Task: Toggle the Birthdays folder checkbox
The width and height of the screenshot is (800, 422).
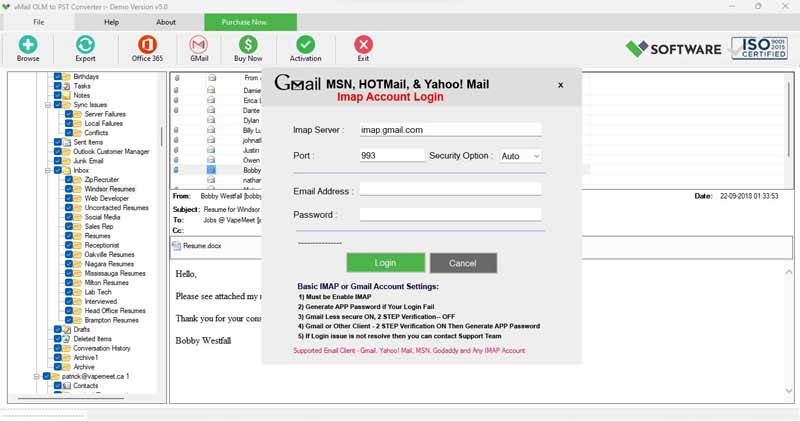Action: (x=58, y=77)
